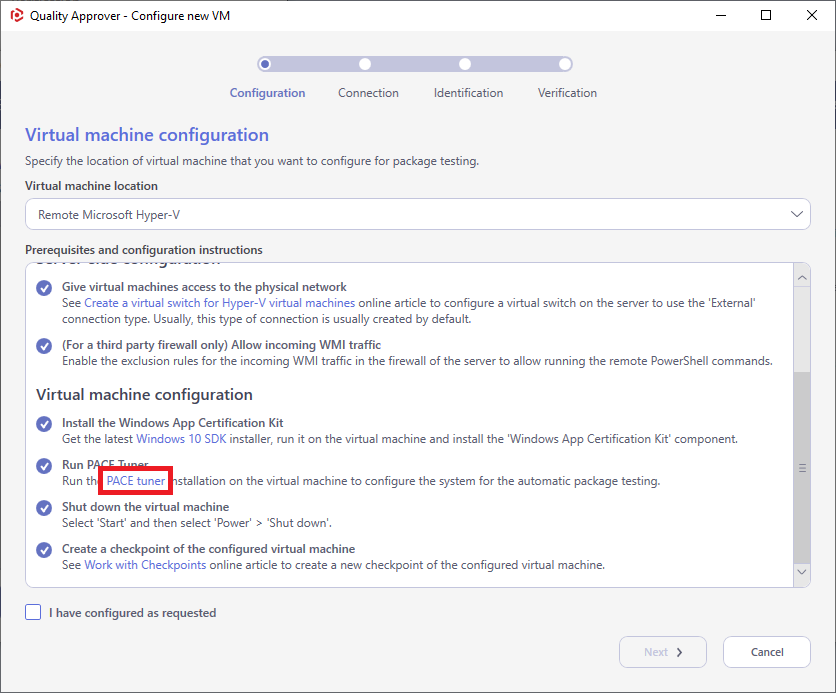
Task: Click "Select 'Start' and then select 'Power'" instruction text
Action: 197,522
